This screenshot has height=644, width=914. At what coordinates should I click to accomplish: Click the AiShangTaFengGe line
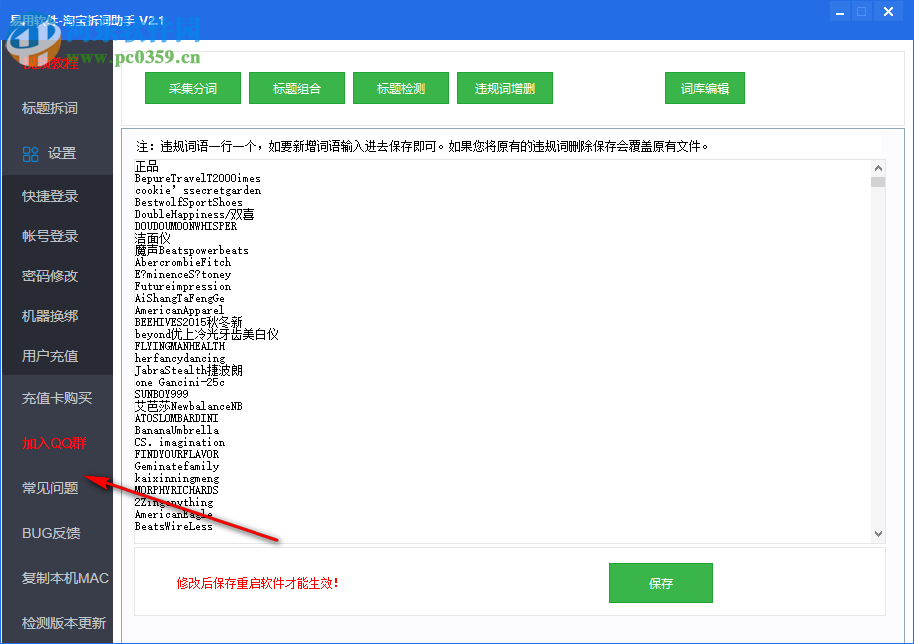click(180, 298)
